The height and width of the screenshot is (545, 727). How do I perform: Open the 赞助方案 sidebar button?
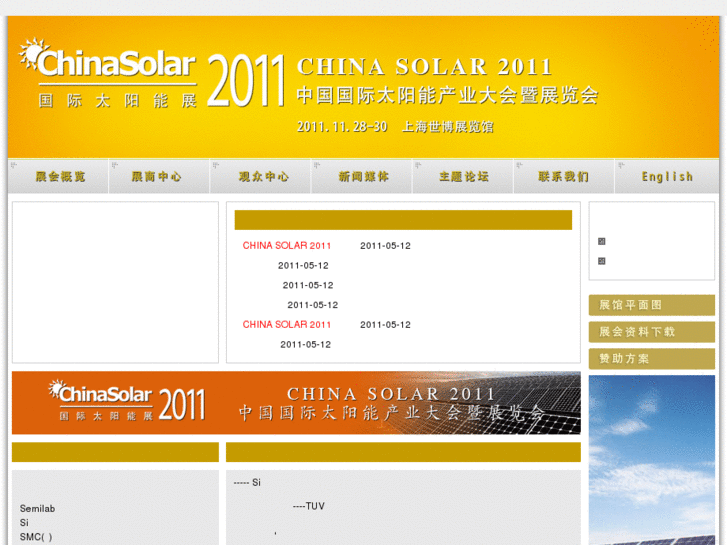(x=651, y=359)
